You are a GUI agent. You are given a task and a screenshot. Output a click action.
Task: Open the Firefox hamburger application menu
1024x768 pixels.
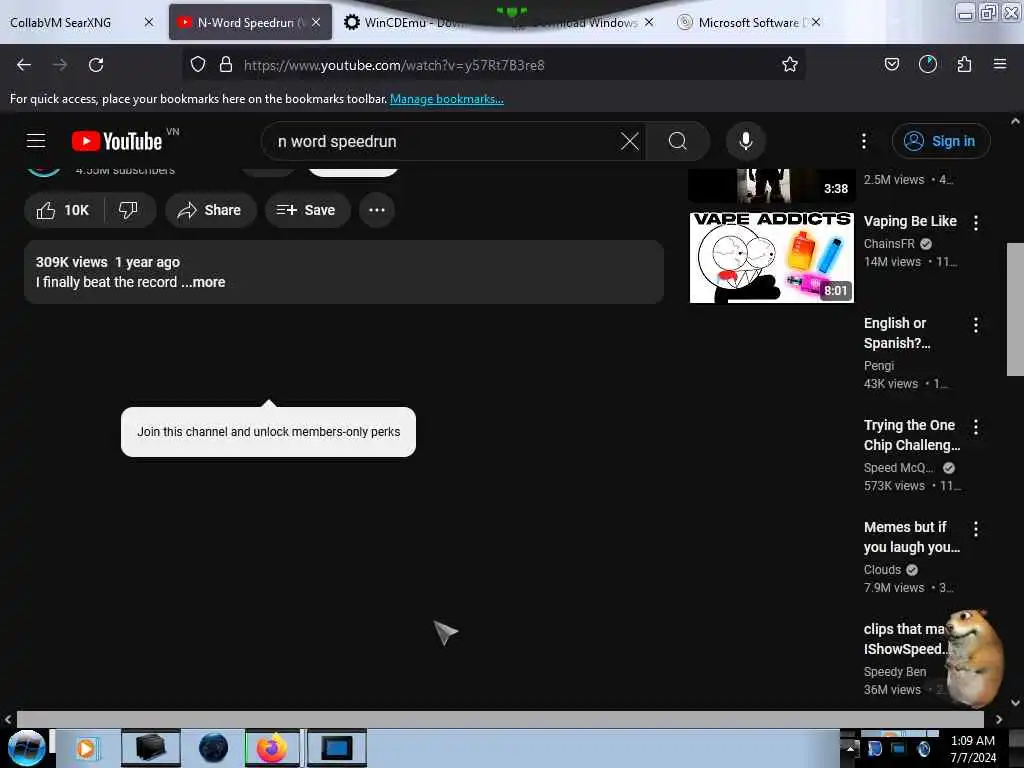1000,64
